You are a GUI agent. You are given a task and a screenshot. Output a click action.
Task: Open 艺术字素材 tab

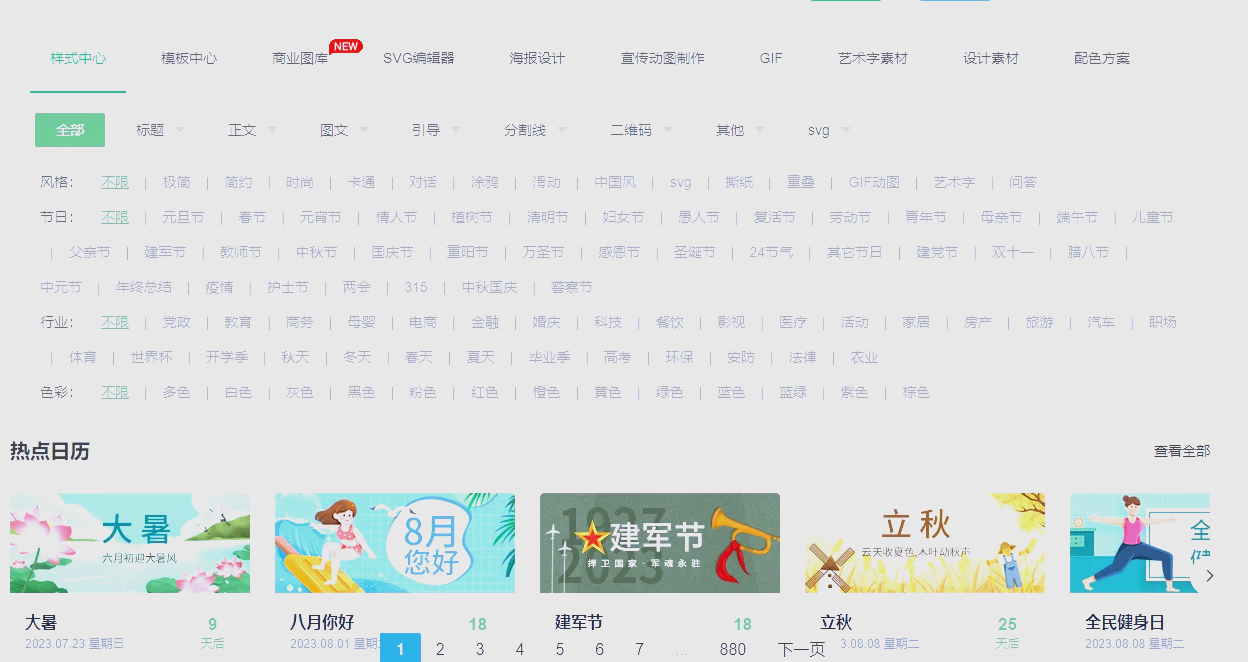click(x=873, y=58)
